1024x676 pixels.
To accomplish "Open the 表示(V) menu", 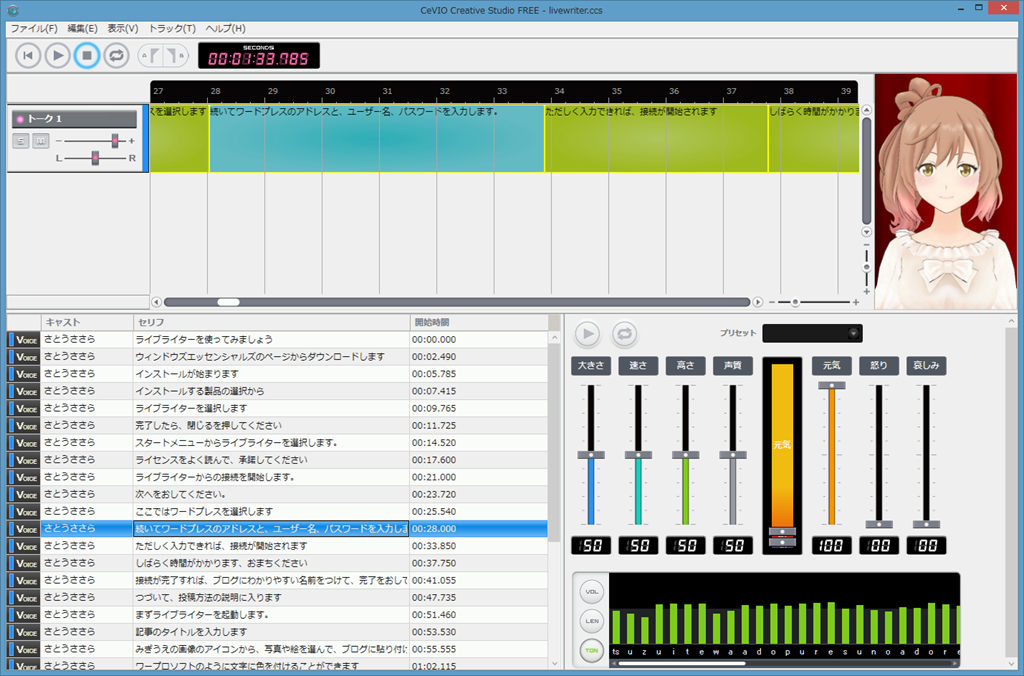I will pyautogui.click(x=123, y=28).
